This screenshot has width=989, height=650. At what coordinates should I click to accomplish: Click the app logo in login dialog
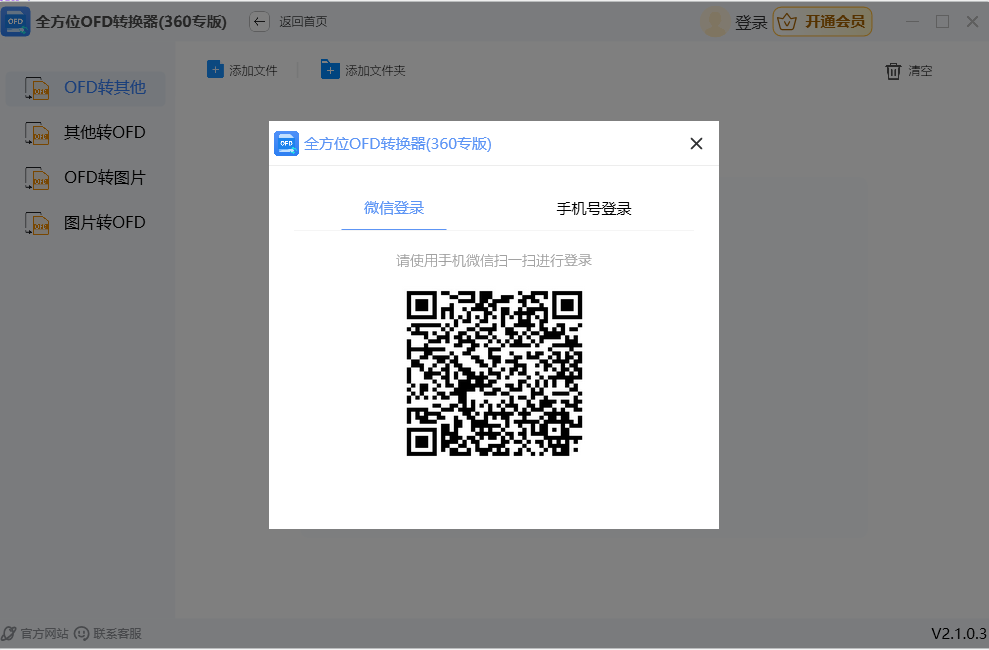pos(286,144)
